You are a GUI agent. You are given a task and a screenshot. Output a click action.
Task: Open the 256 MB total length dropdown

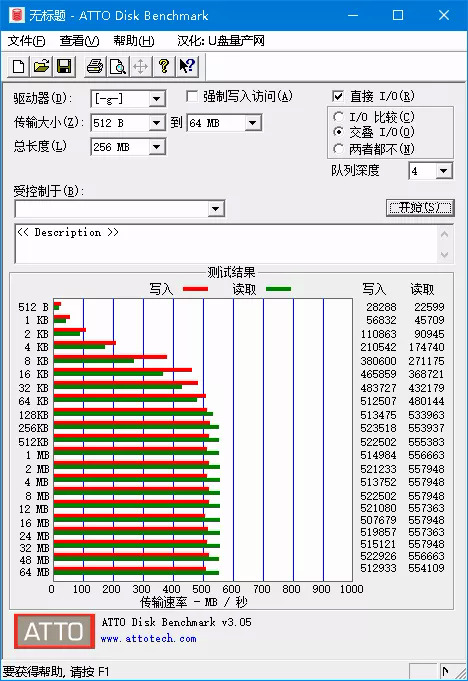pyautogui.click(x=156, y=147)
